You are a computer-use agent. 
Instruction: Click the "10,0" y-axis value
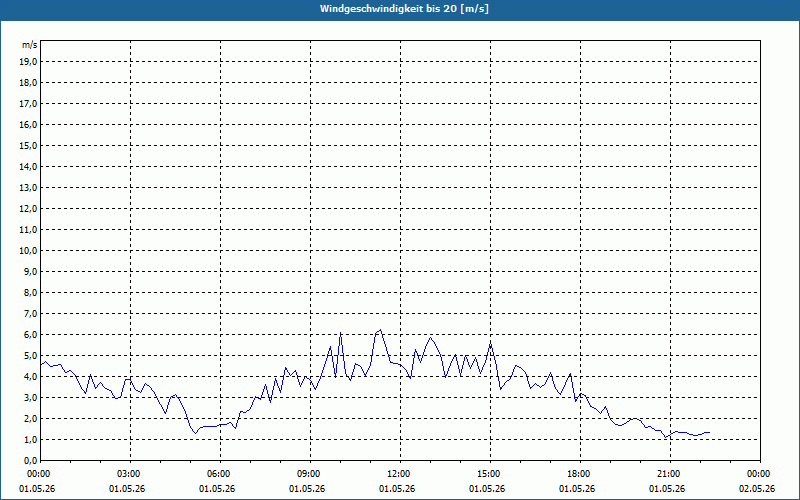tap(28, 251)
